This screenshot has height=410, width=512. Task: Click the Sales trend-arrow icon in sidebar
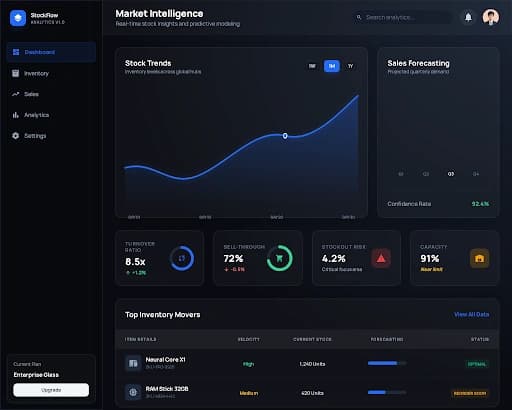[x=15, y=94]
